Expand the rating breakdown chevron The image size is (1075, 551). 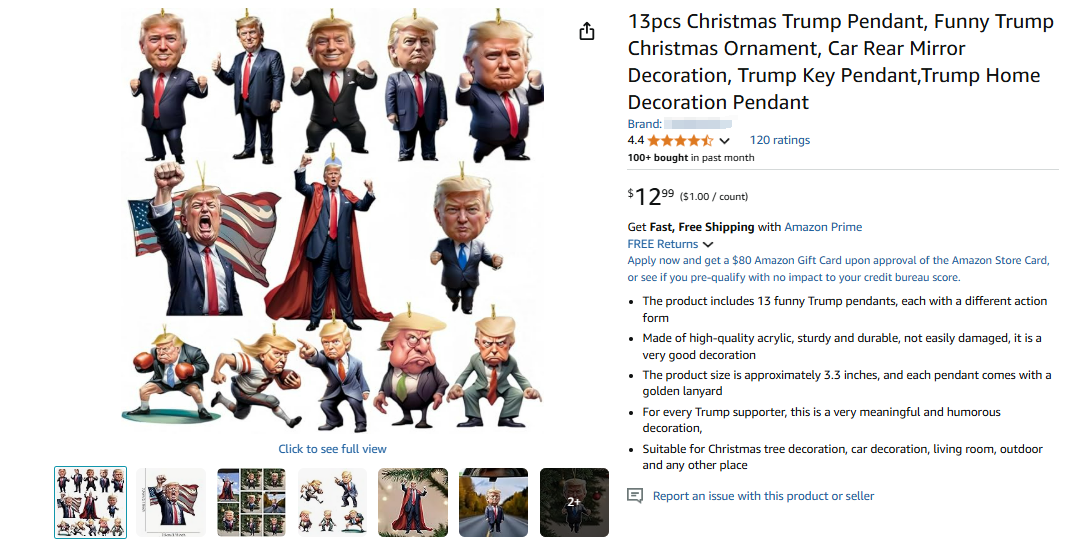[x=725, y=141]
